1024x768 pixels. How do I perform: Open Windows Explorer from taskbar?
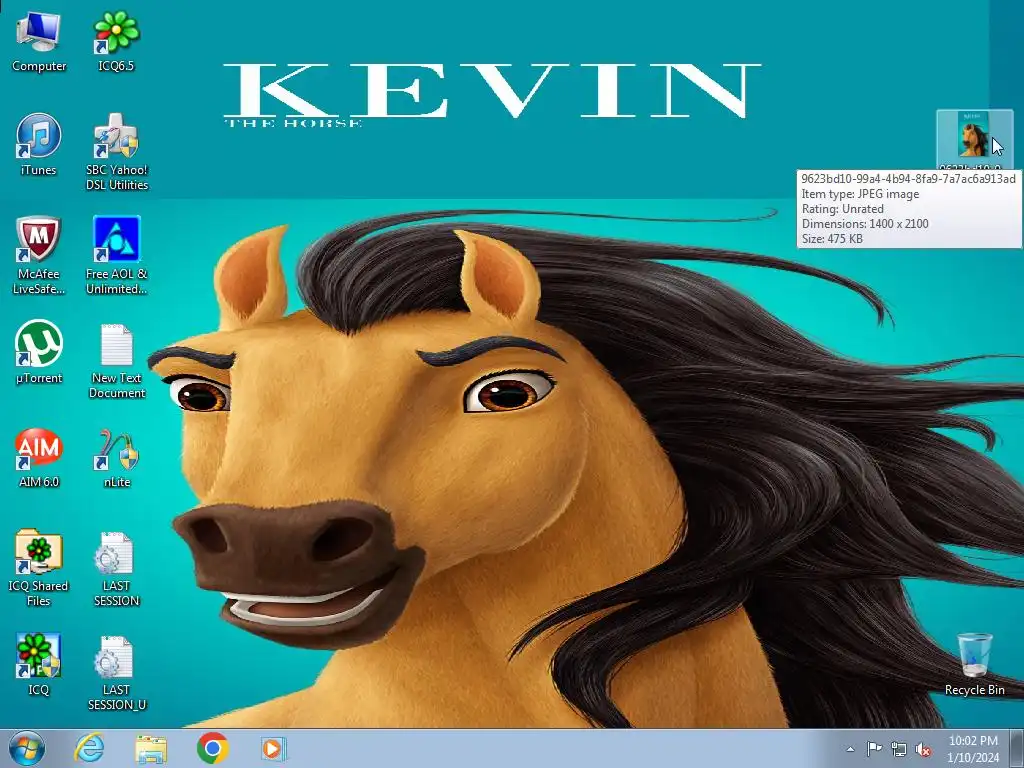(151, 749)
